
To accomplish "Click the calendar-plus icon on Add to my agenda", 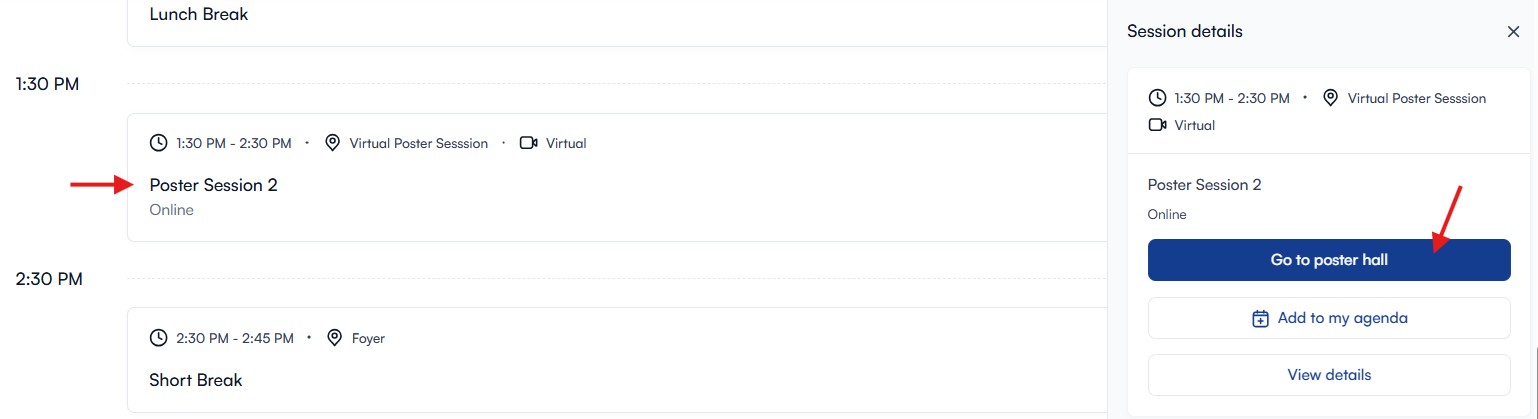I will point(1260,319).
